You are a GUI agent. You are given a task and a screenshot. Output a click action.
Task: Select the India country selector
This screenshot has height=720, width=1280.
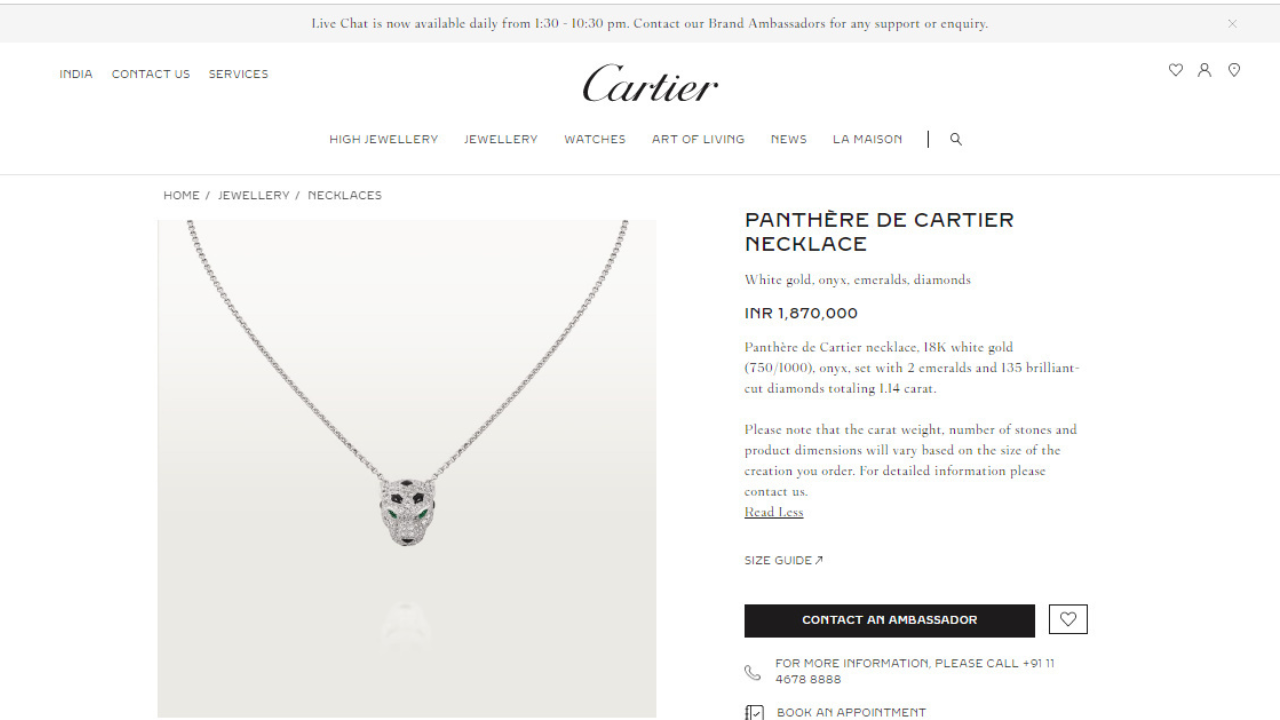[76, 74]
